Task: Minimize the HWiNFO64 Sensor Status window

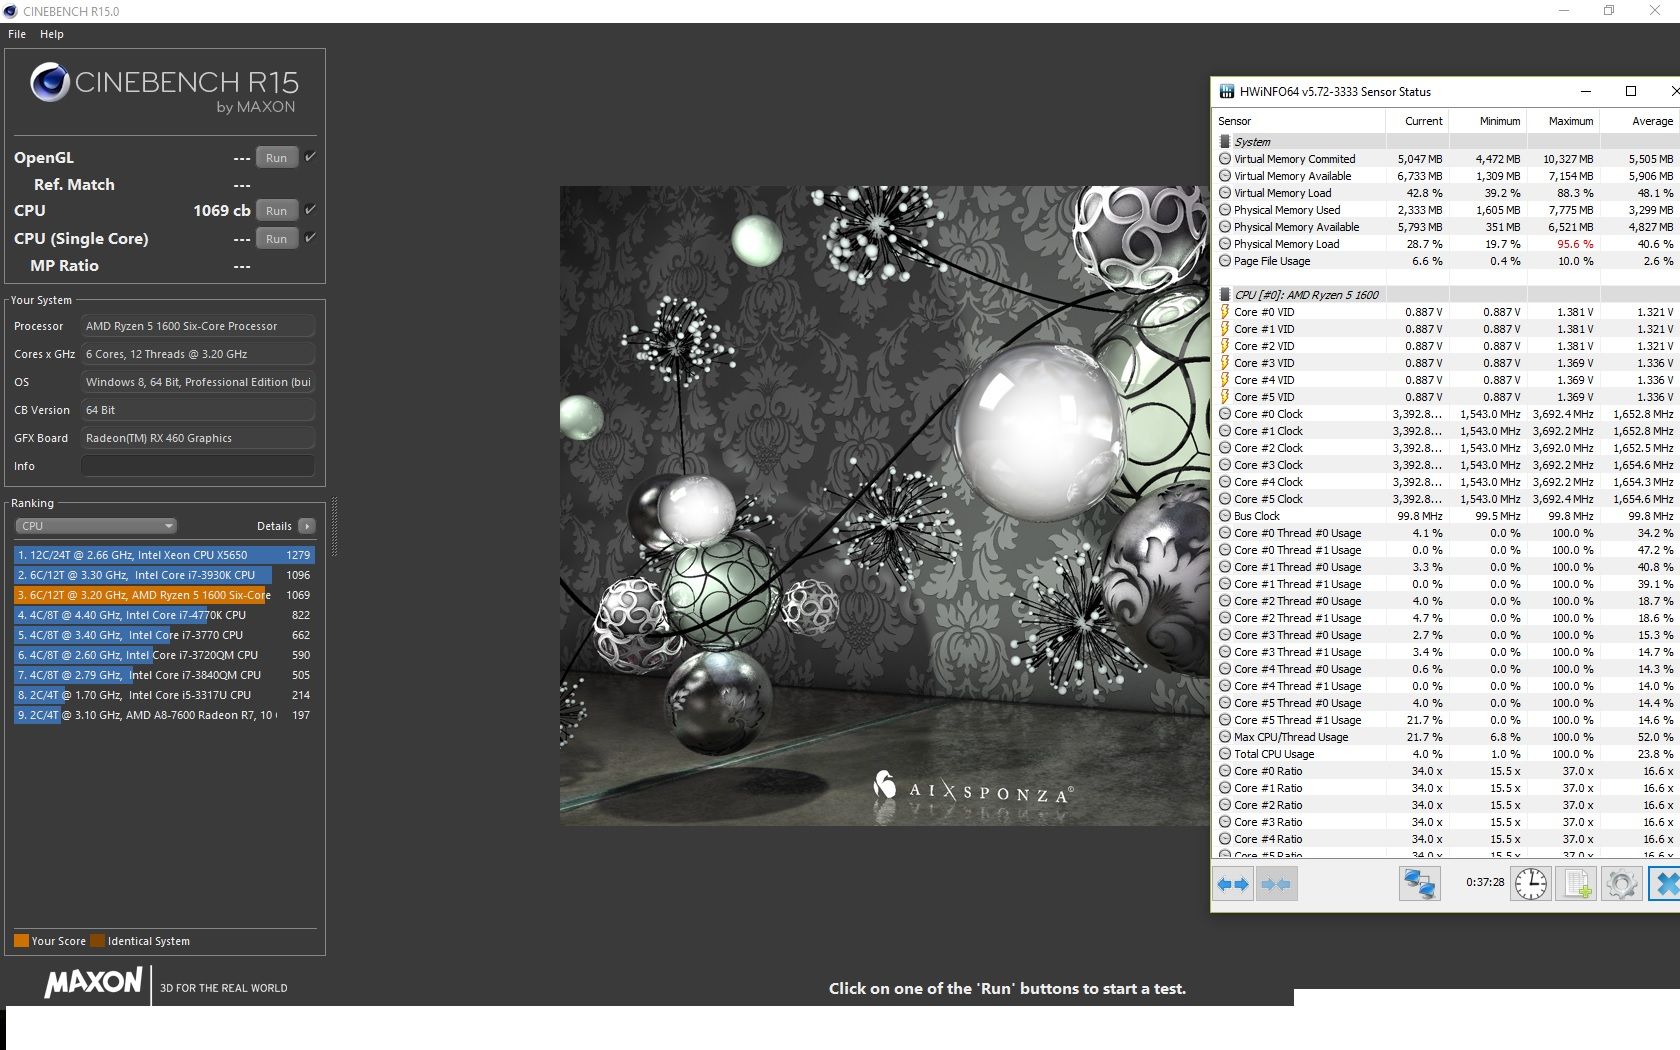Action: coord(1587,91)
